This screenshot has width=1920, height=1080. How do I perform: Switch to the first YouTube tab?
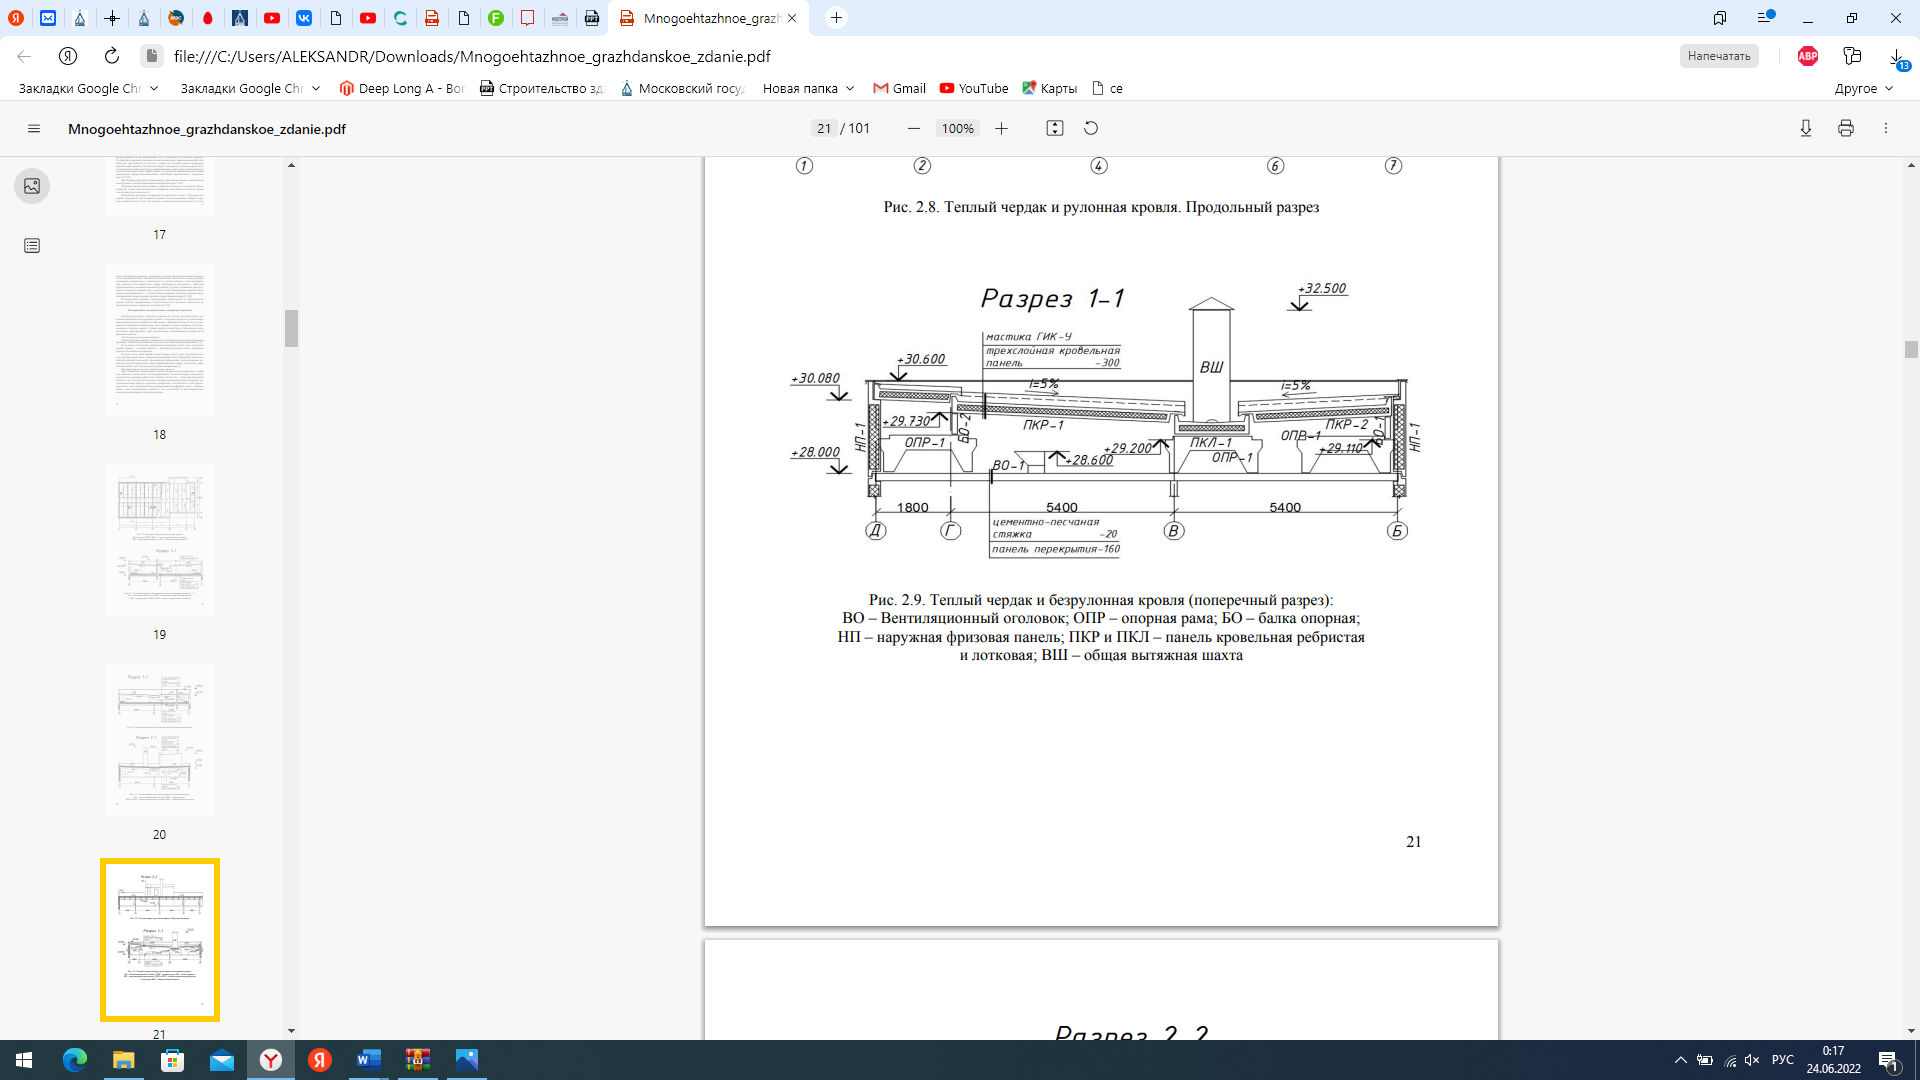pos(272,18)
